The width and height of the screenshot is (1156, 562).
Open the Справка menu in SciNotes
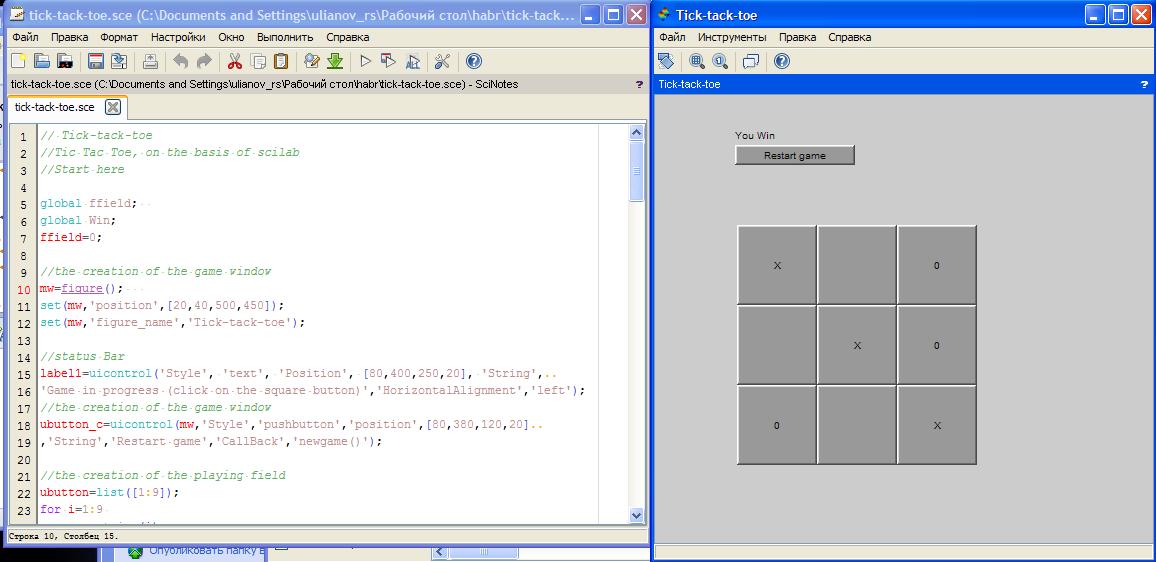pos(347,37)
